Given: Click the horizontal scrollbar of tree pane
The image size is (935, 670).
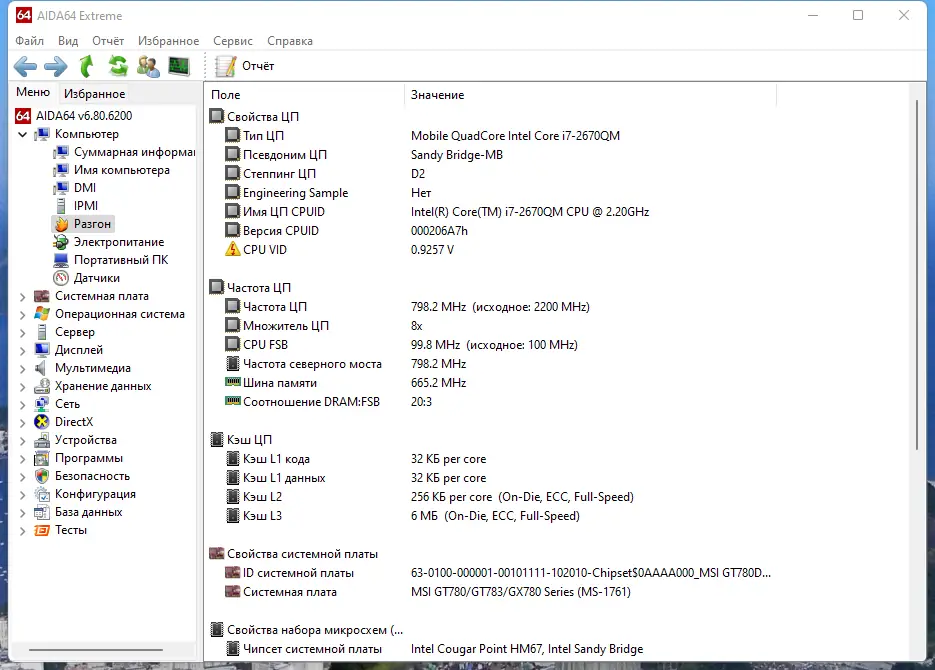Looking at the screenshot, I should (x=95, y=650).
